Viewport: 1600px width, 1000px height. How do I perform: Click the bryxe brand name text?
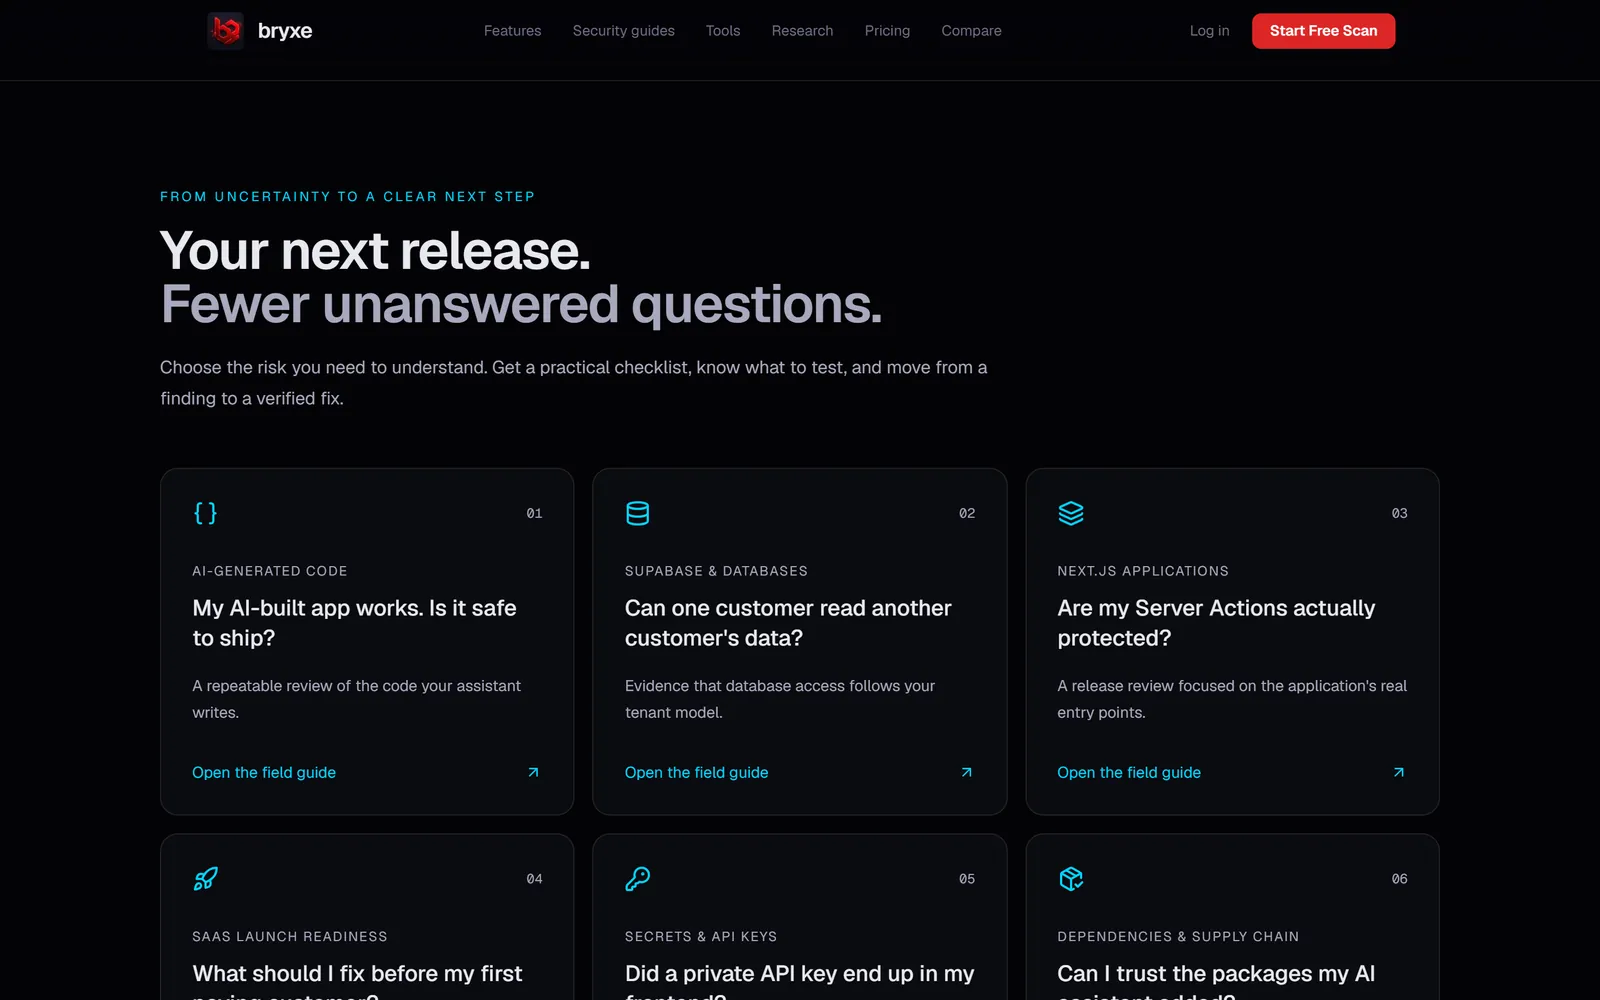[285, 31]
